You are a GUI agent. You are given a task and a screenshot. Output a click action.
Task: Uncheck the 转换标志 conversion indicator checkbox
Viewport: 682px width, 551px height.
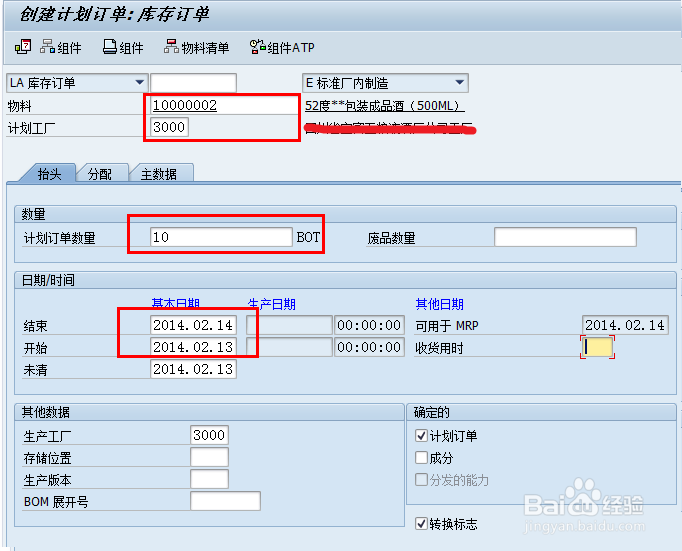click(421, 523)
